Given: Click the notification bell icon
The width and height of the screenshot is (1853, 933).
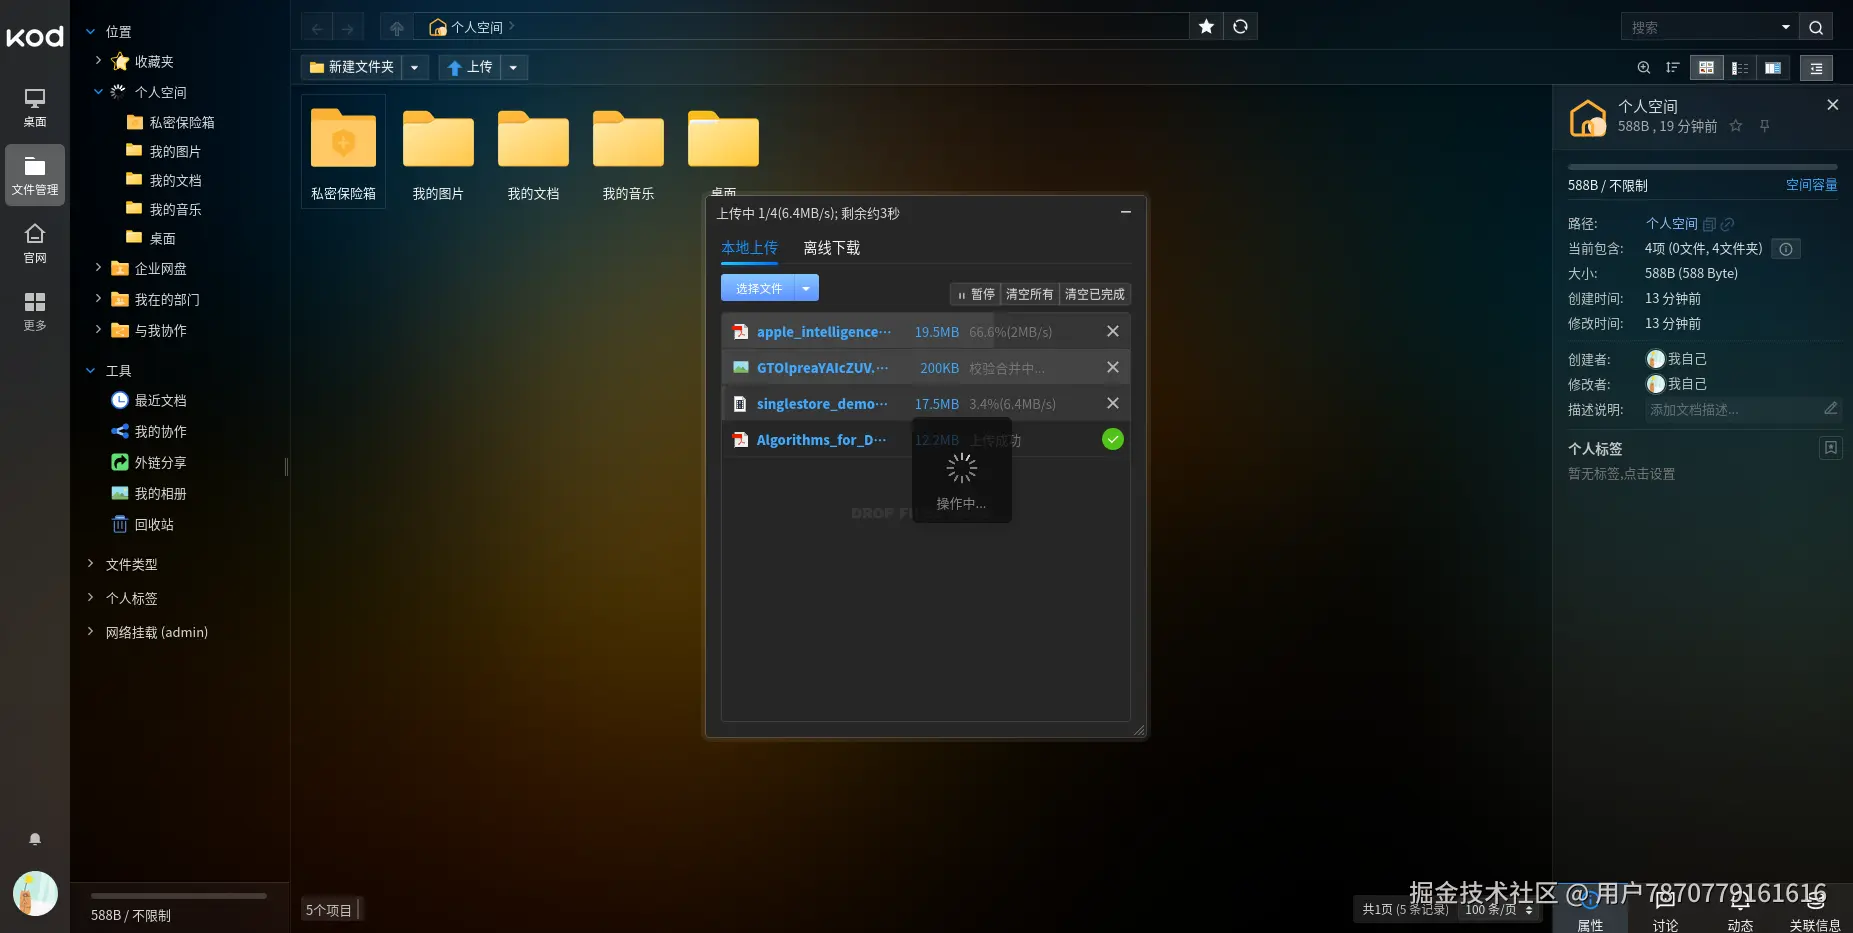Looking at the screenshot, I should pyautogui.click(x=35, y=839).
